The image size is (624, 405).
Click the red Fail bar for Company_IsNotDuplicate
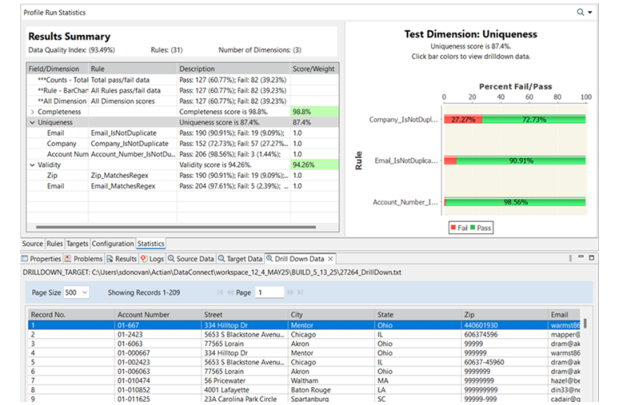(462, 119)
